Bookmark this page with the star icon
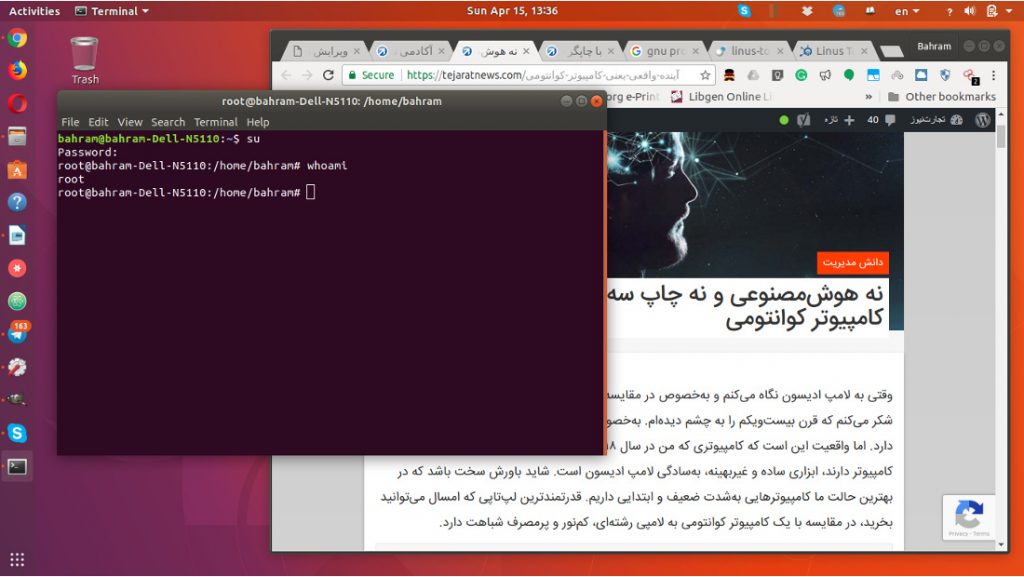Image resolution: width=1024 pixels, height=577 pixels. 705,75
